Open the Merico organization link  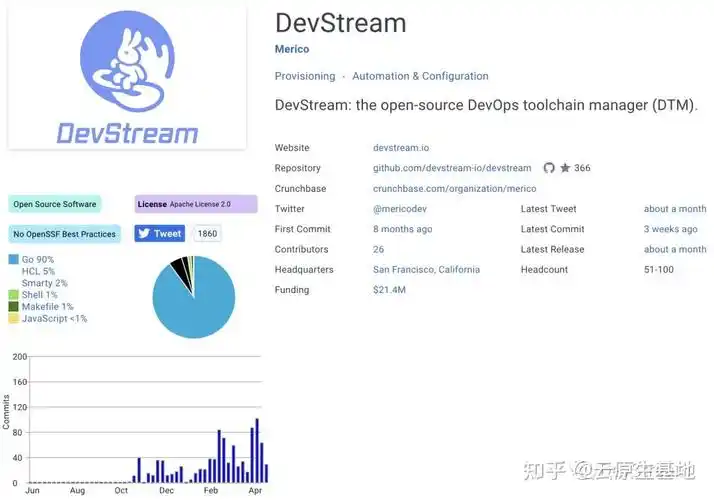tap(292, 49)
